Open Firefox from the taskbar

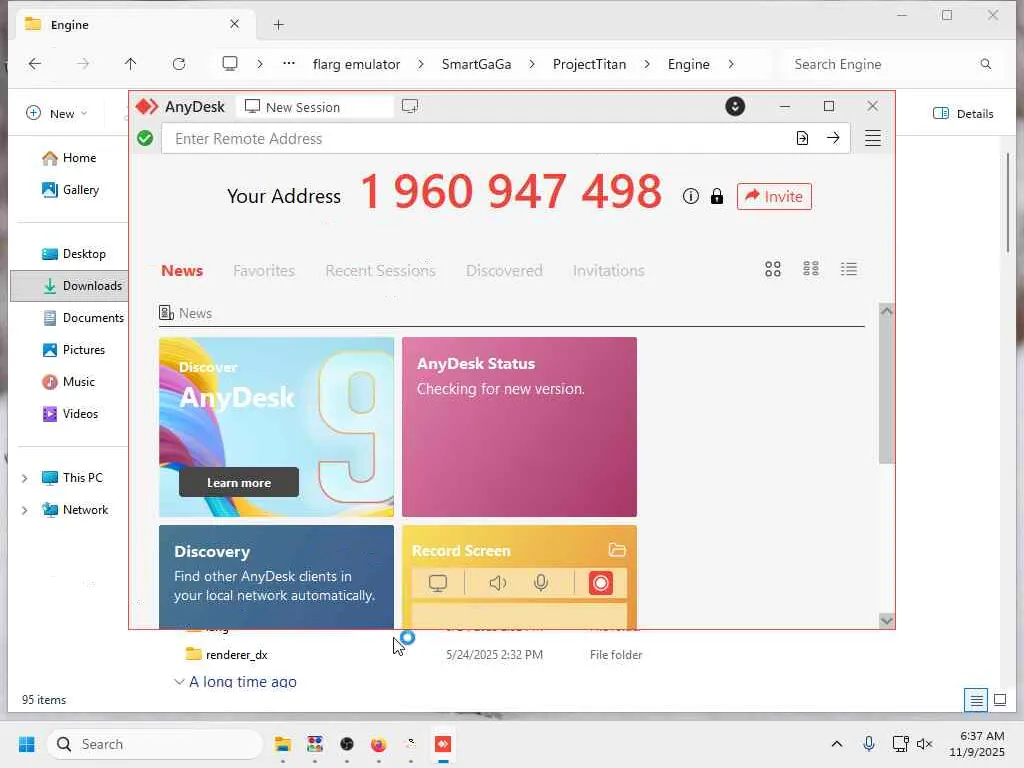(379, 744)
